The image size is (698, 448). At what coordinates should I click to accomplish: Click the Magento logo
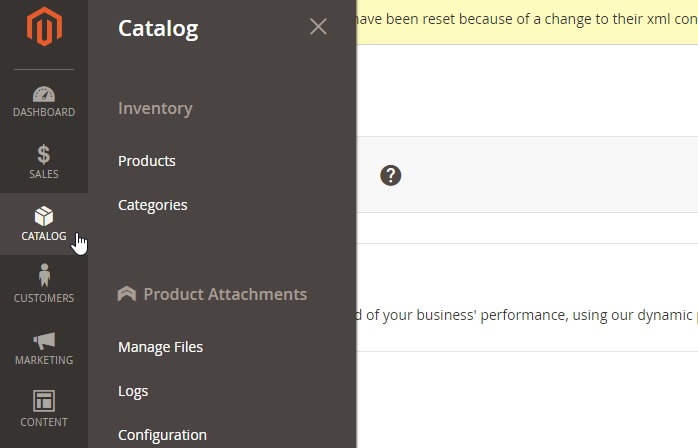click(43, 29)
